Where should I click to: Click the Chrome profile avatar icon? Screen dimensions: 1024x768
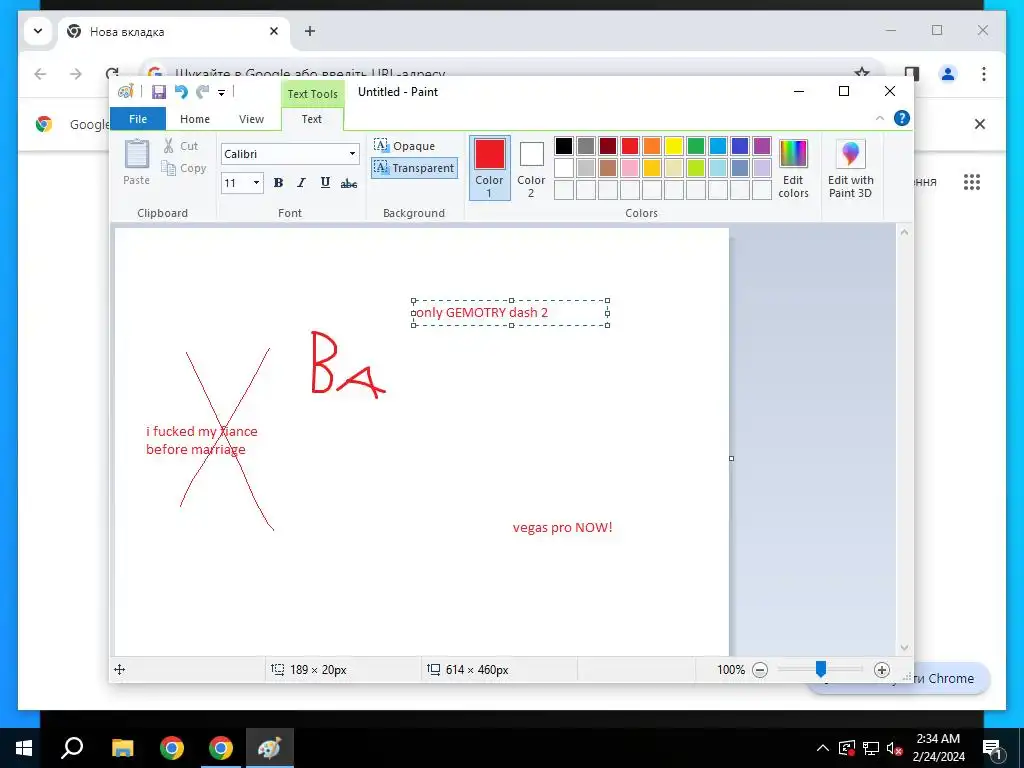click(948, 74)
